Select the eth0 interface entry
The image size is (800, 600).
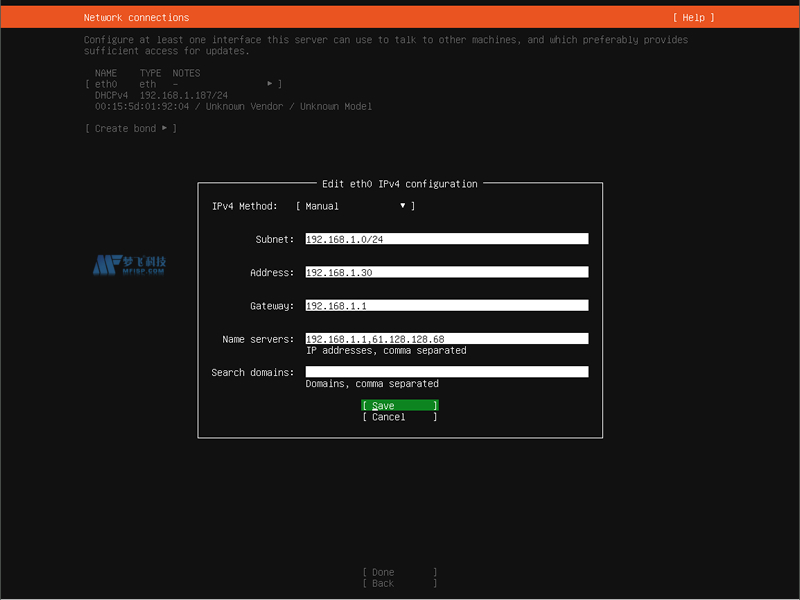(105, 84)
